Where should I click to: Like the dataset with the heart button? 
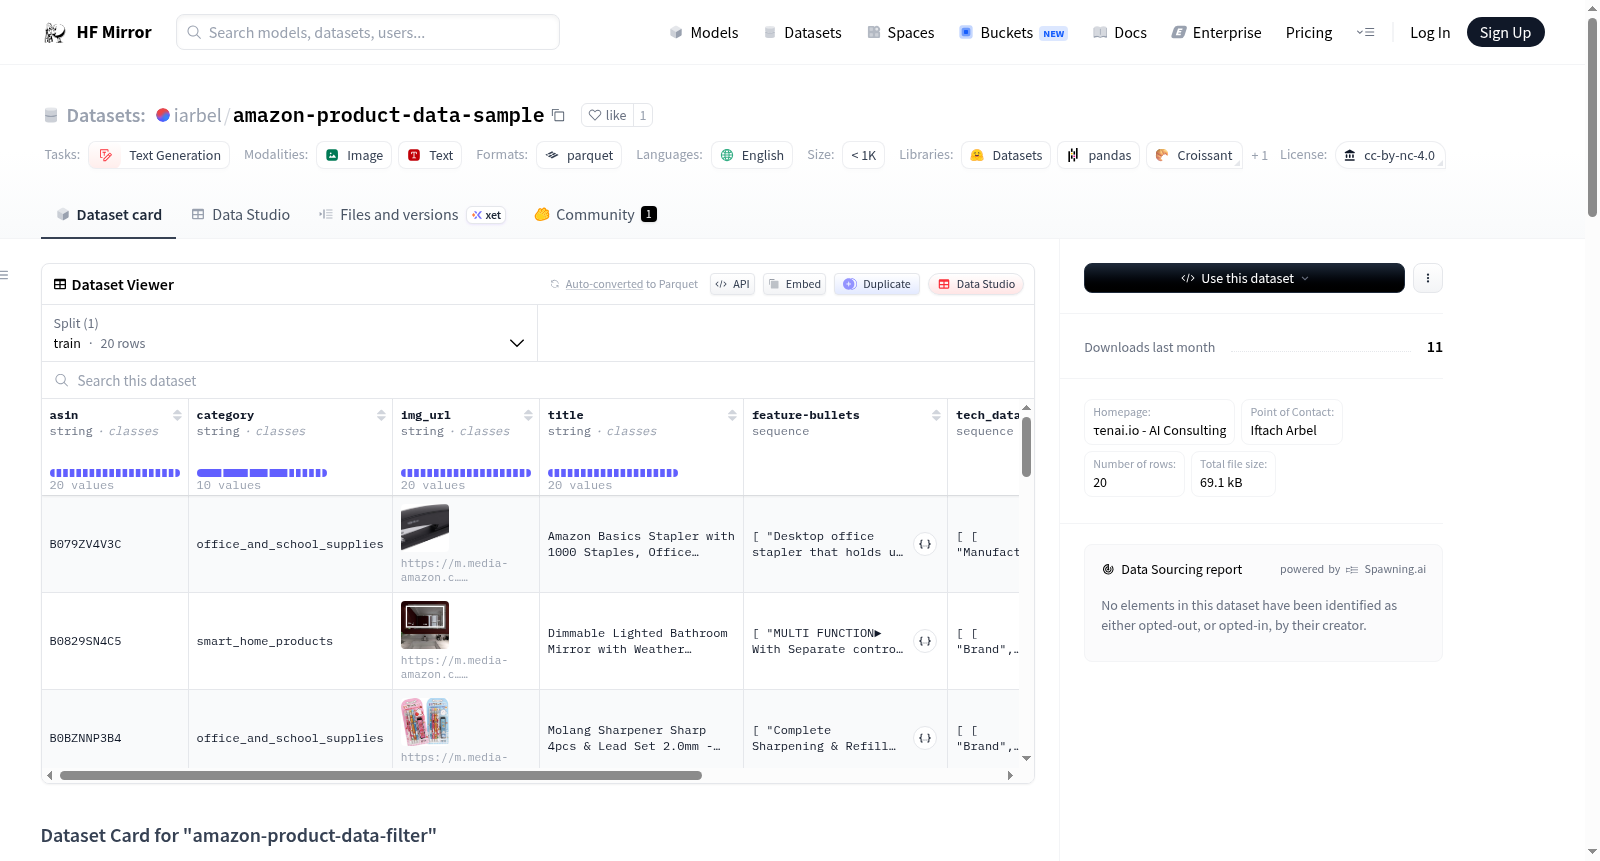606,115
